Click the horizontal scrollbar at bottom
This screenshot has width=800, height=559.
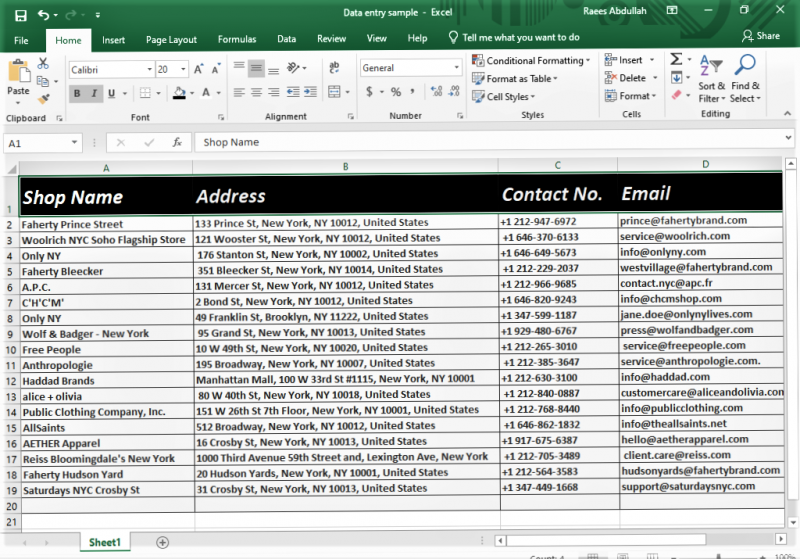(606, 540)
